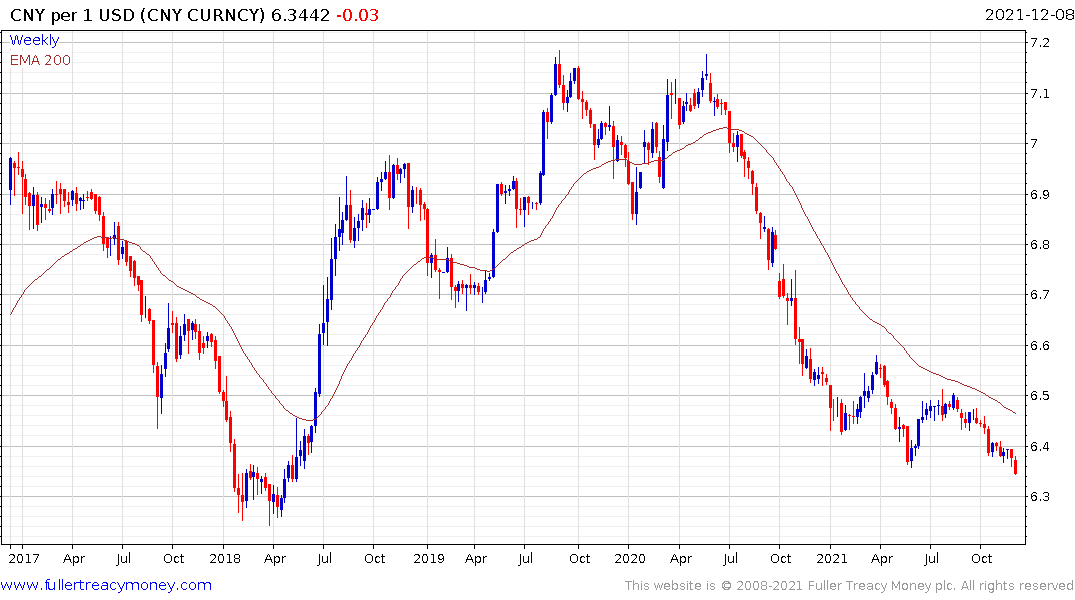This screenshot has height=600, width=1075.
Task: Click the chart title CNY per 1 USD
Action: (73, 15)
